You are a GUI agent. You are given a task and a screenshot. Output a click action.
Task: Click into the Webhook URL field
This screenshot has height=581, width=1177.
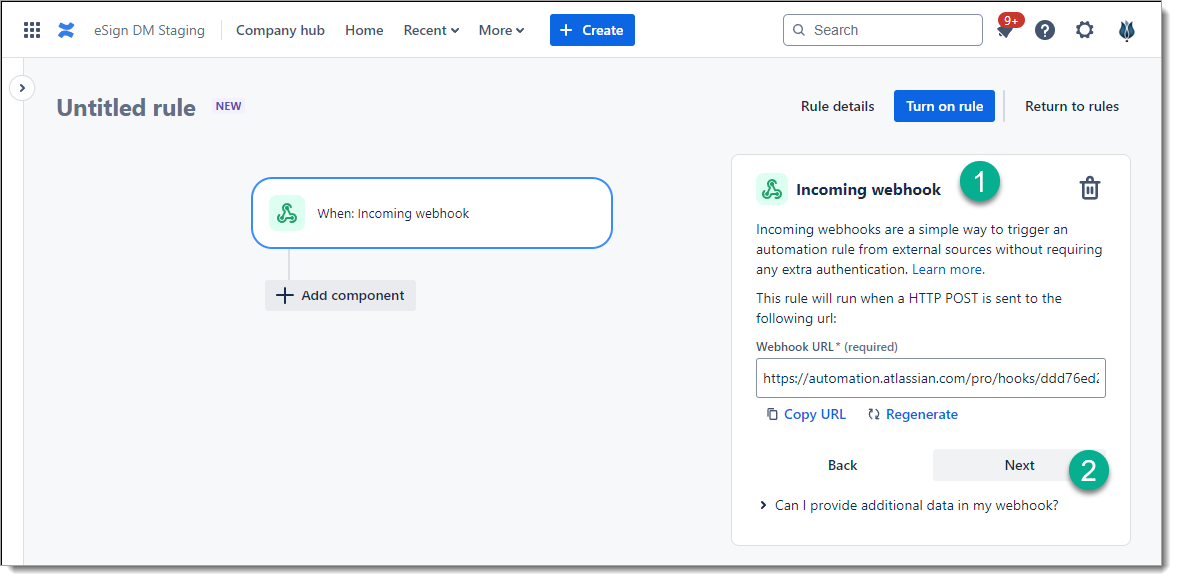930,378
